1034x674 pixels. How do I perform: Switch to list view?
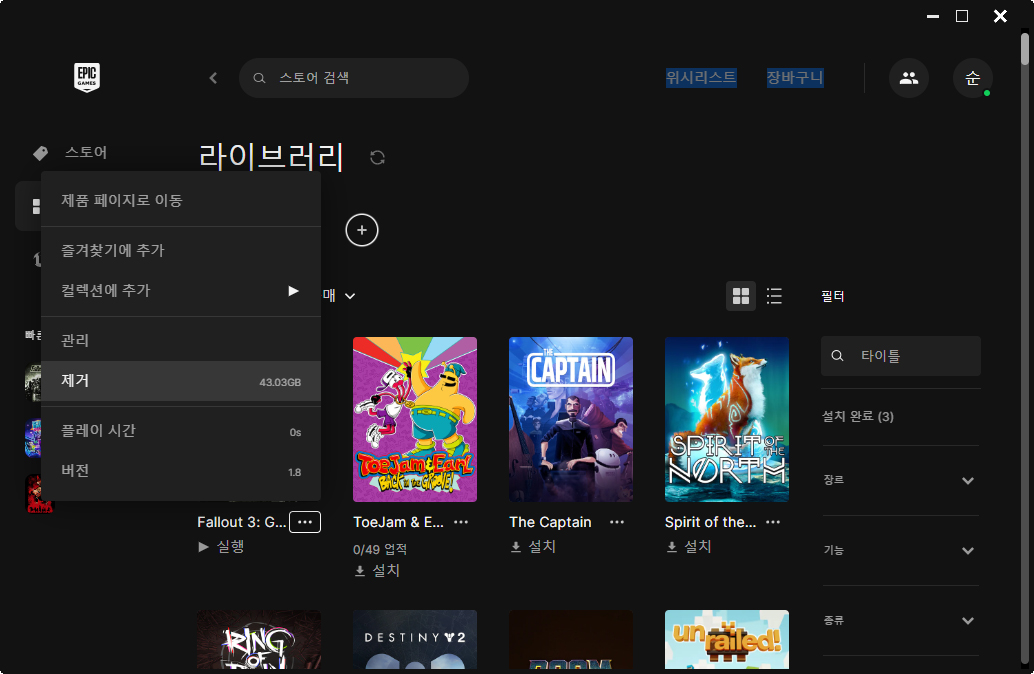[774, 296]
